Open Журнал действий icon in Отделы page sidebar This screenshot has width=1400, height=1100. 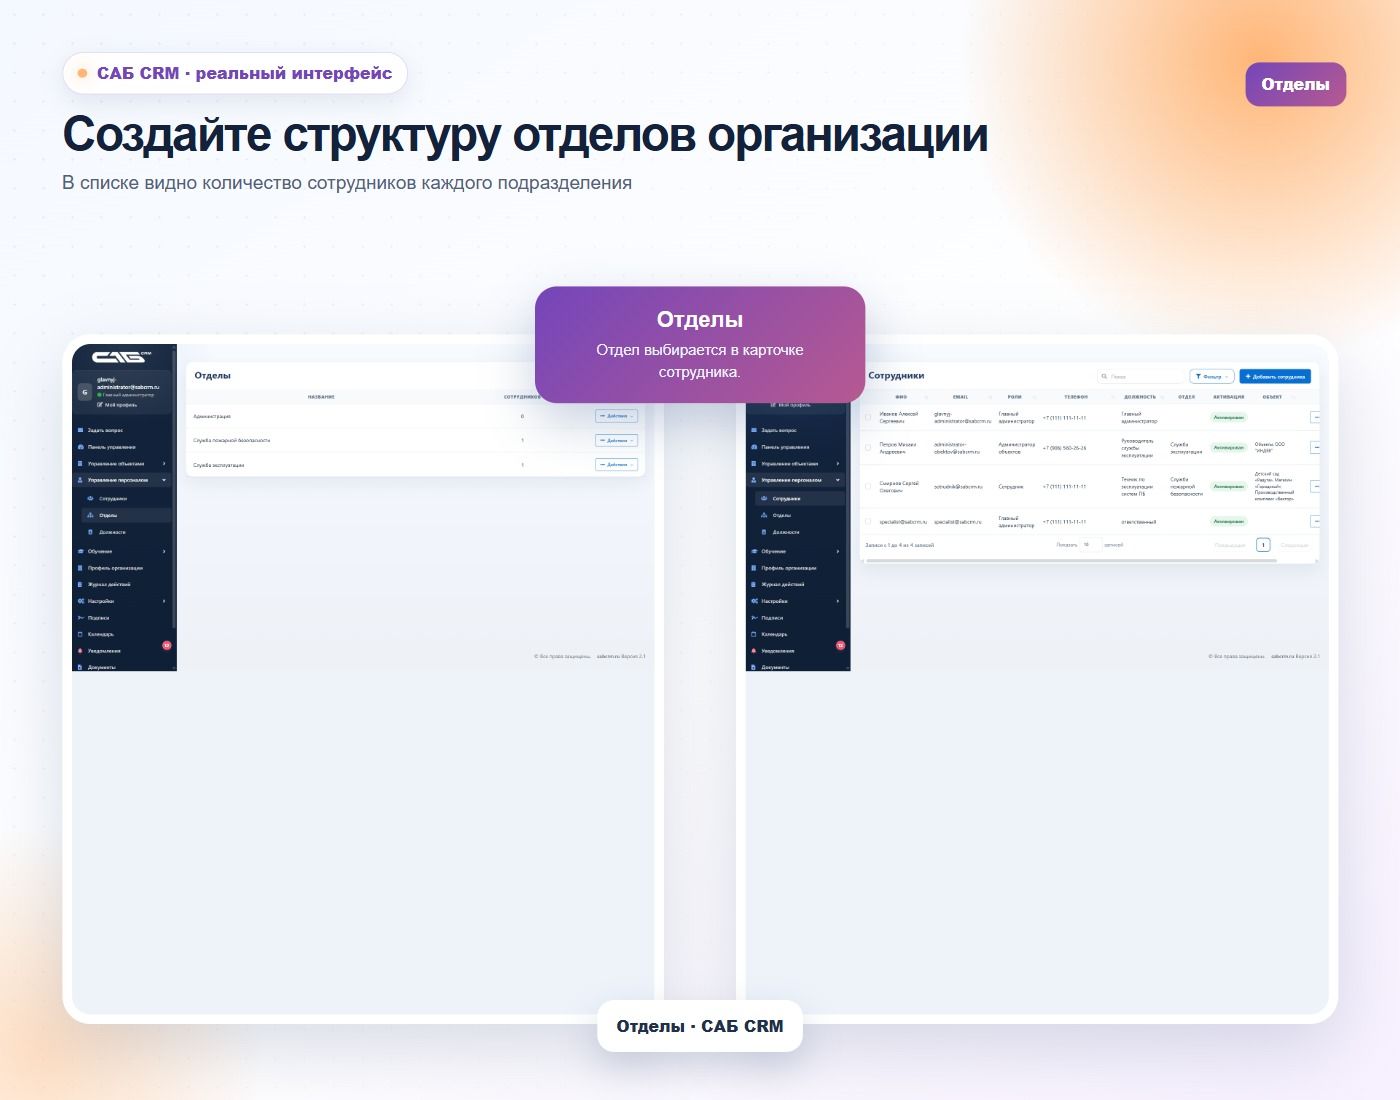[81, 584]
